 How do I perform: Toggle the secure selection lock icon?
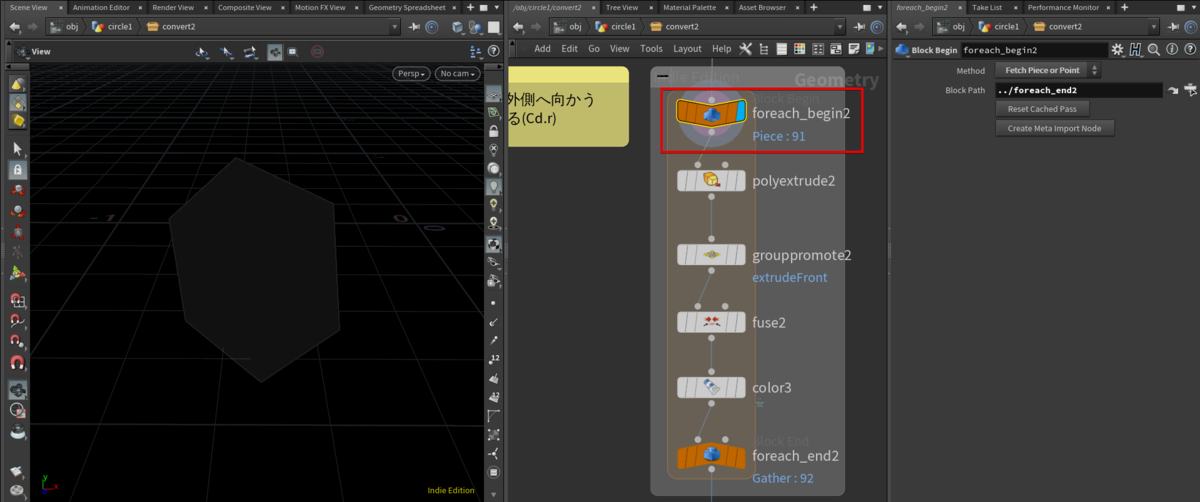pyautogui.click(x=17, y=170)
